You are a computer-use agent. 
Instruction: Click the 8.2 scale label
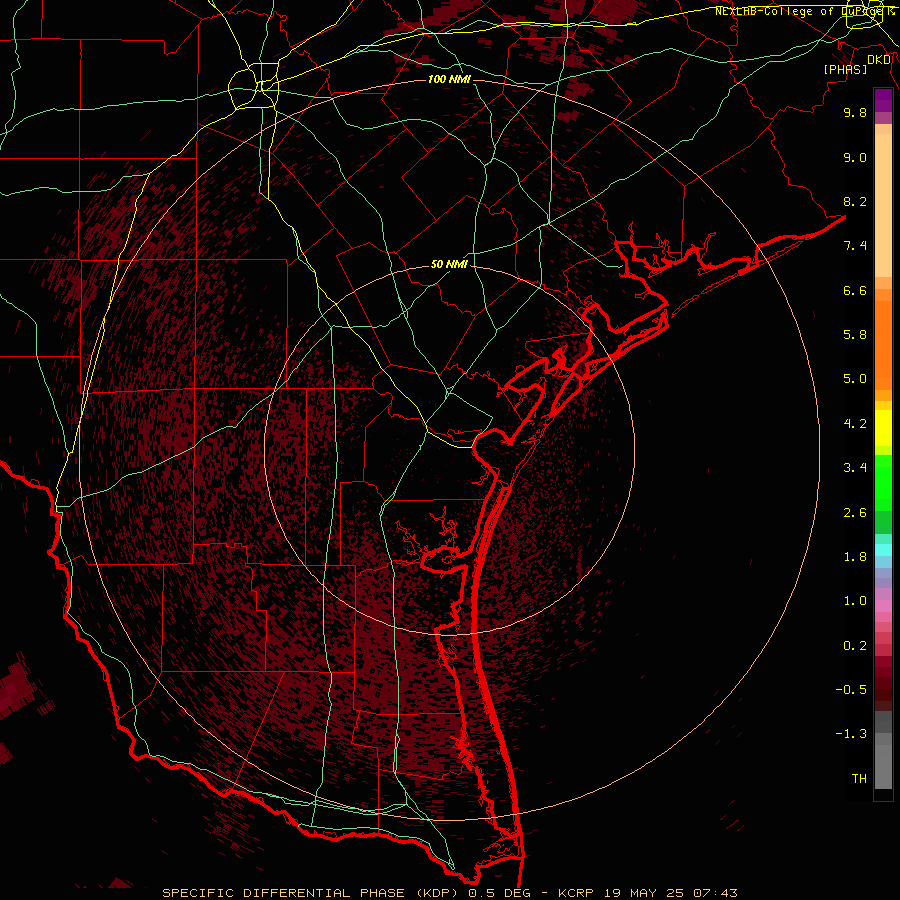(x=855, y=201)
